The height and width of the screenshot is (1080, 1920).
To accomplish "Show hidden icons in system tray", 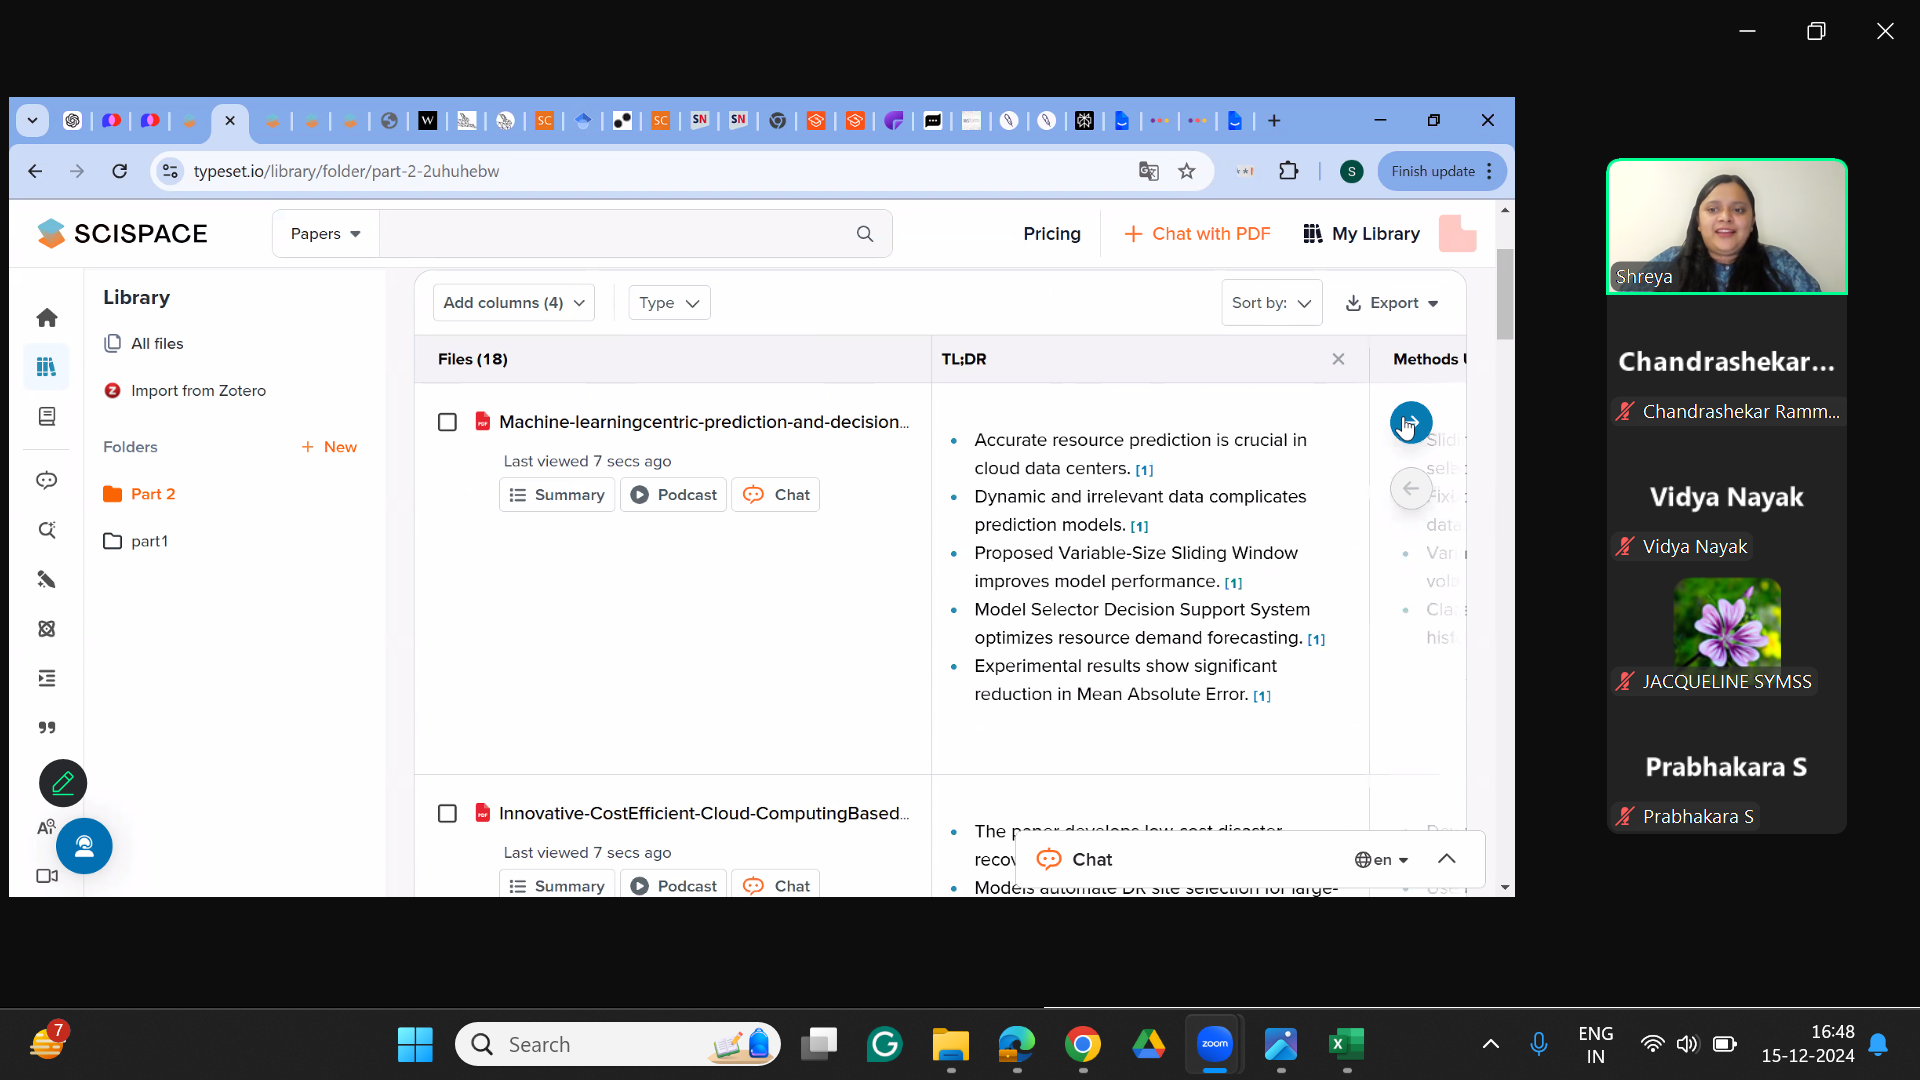I will [1490, 1045].
